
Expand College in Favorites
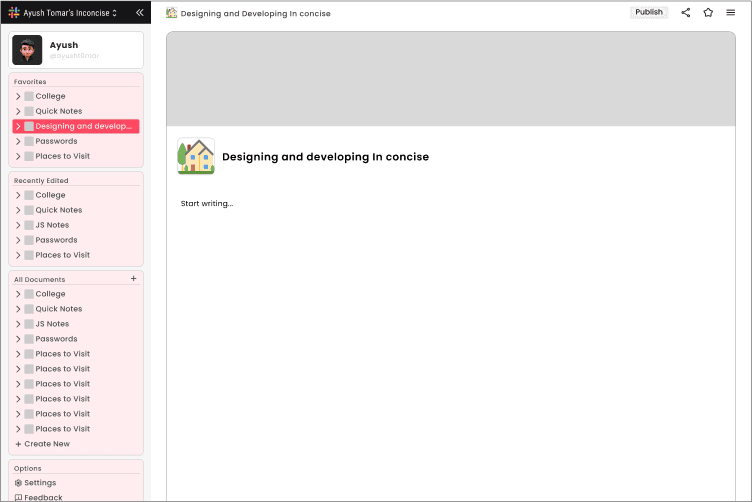[18, 96]
